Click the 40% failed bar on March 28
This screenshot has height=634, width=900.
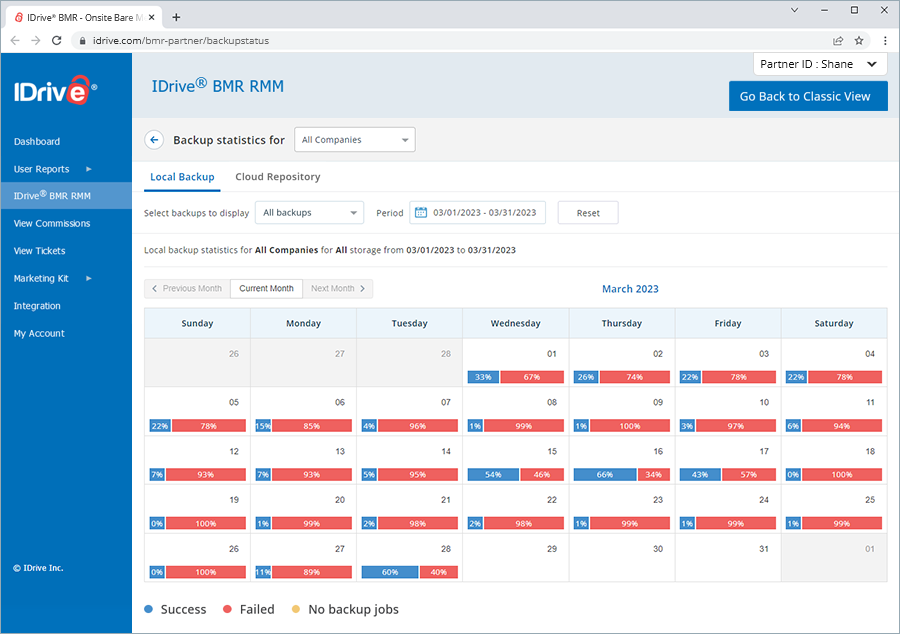pos(439,572)
